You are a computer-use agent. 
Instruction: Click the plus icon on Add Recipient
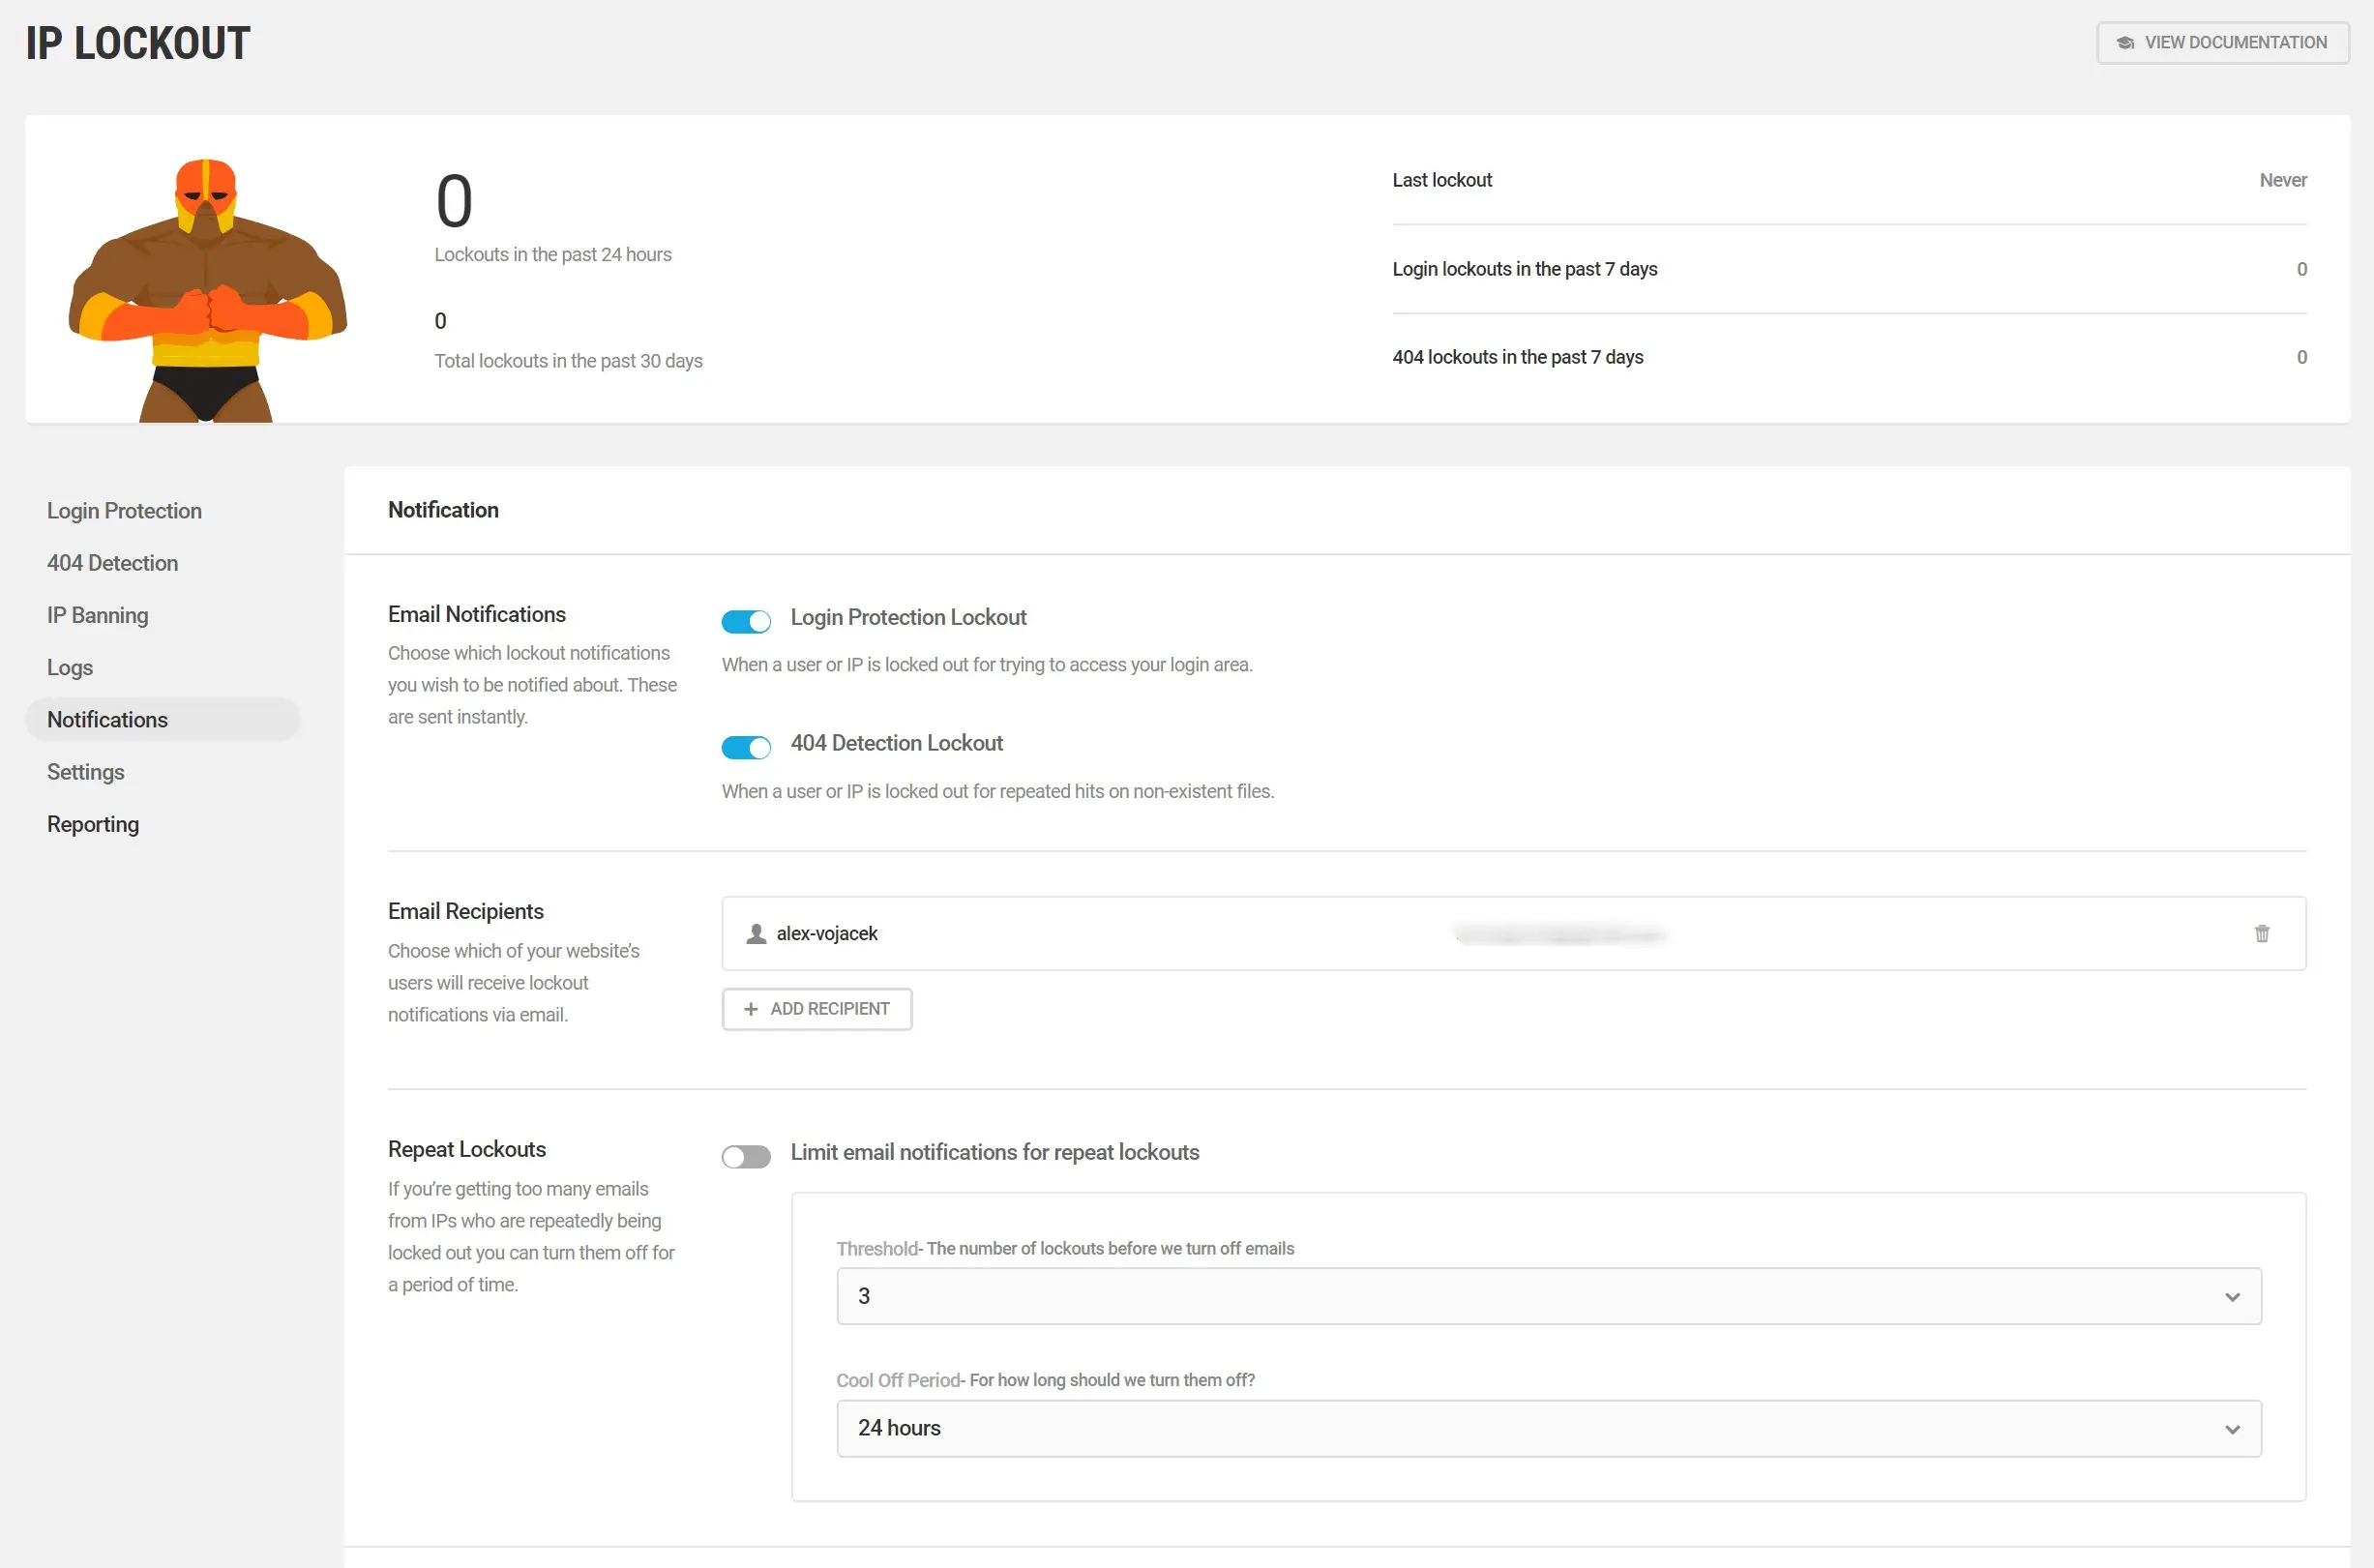coord(751,1009)
